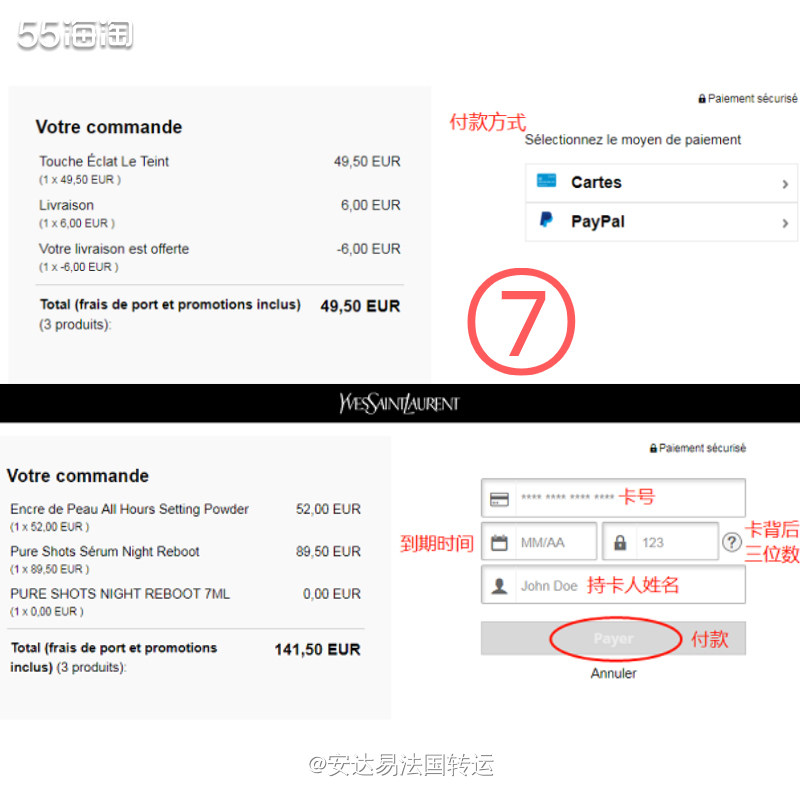Click the Annuler cancel link
Viewport: 800px width, 800px height.
coord(613,673)
